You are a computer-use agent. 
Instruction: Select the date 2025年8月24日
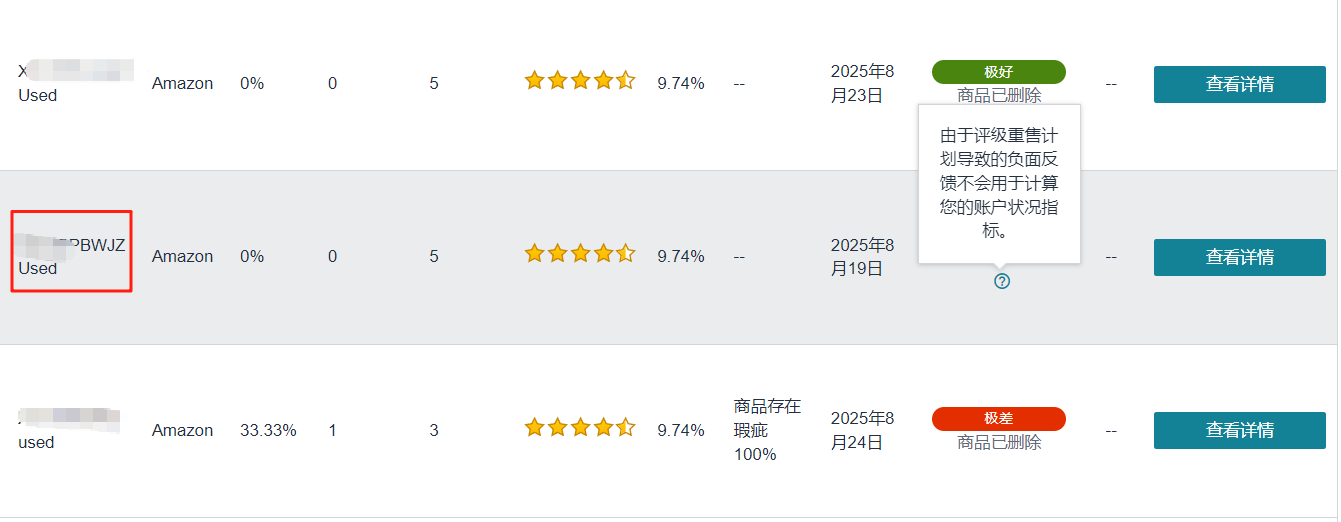click(x=863, y=430)
